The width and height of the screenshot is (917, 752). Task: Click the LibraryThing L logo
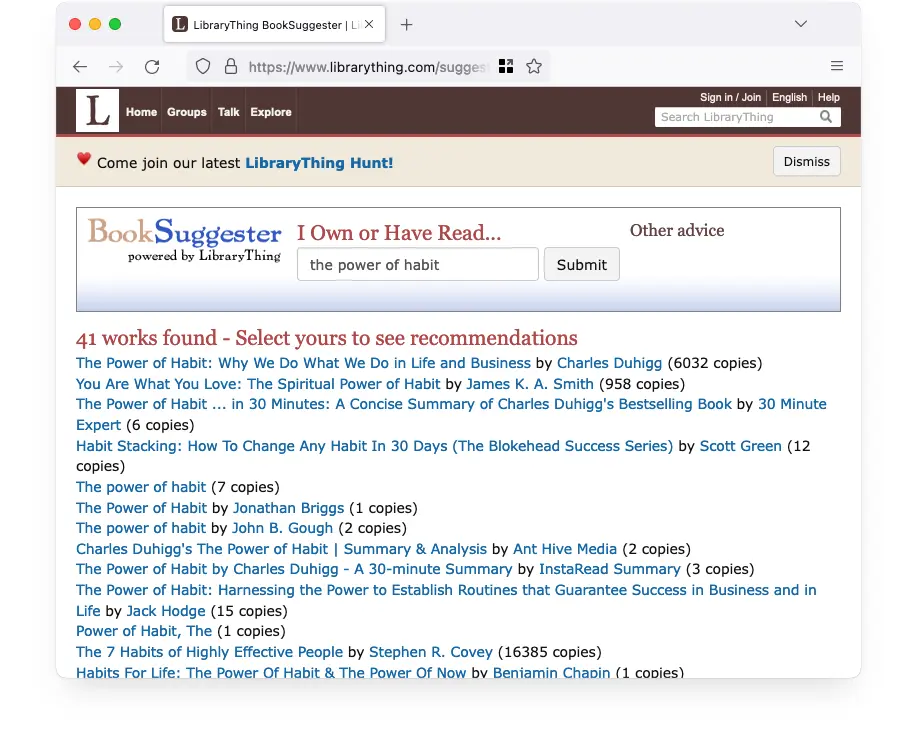97,111
